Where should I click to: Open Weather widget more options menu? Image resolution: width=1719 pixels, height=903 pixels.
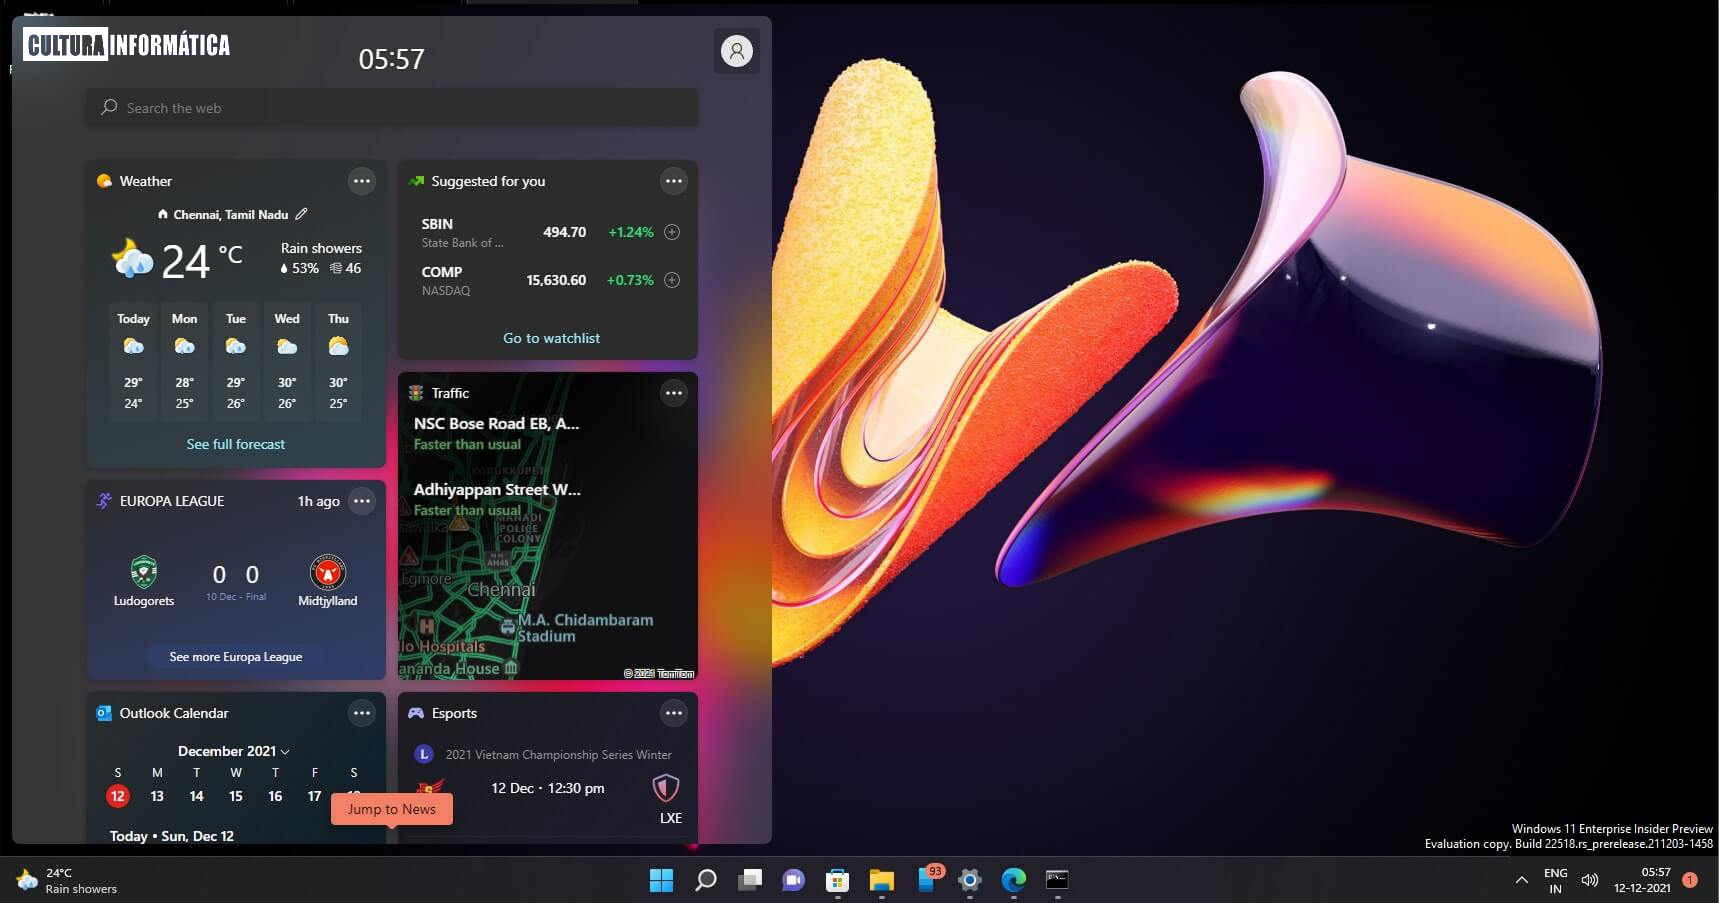[x=362, y=181]
